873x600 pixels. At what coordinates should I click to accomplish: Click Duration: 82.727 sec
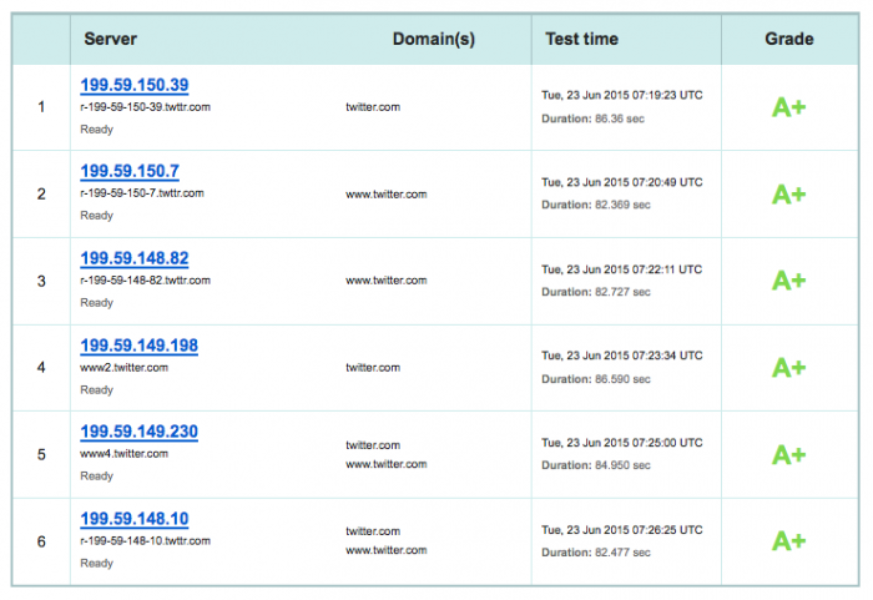click(596, 292)
